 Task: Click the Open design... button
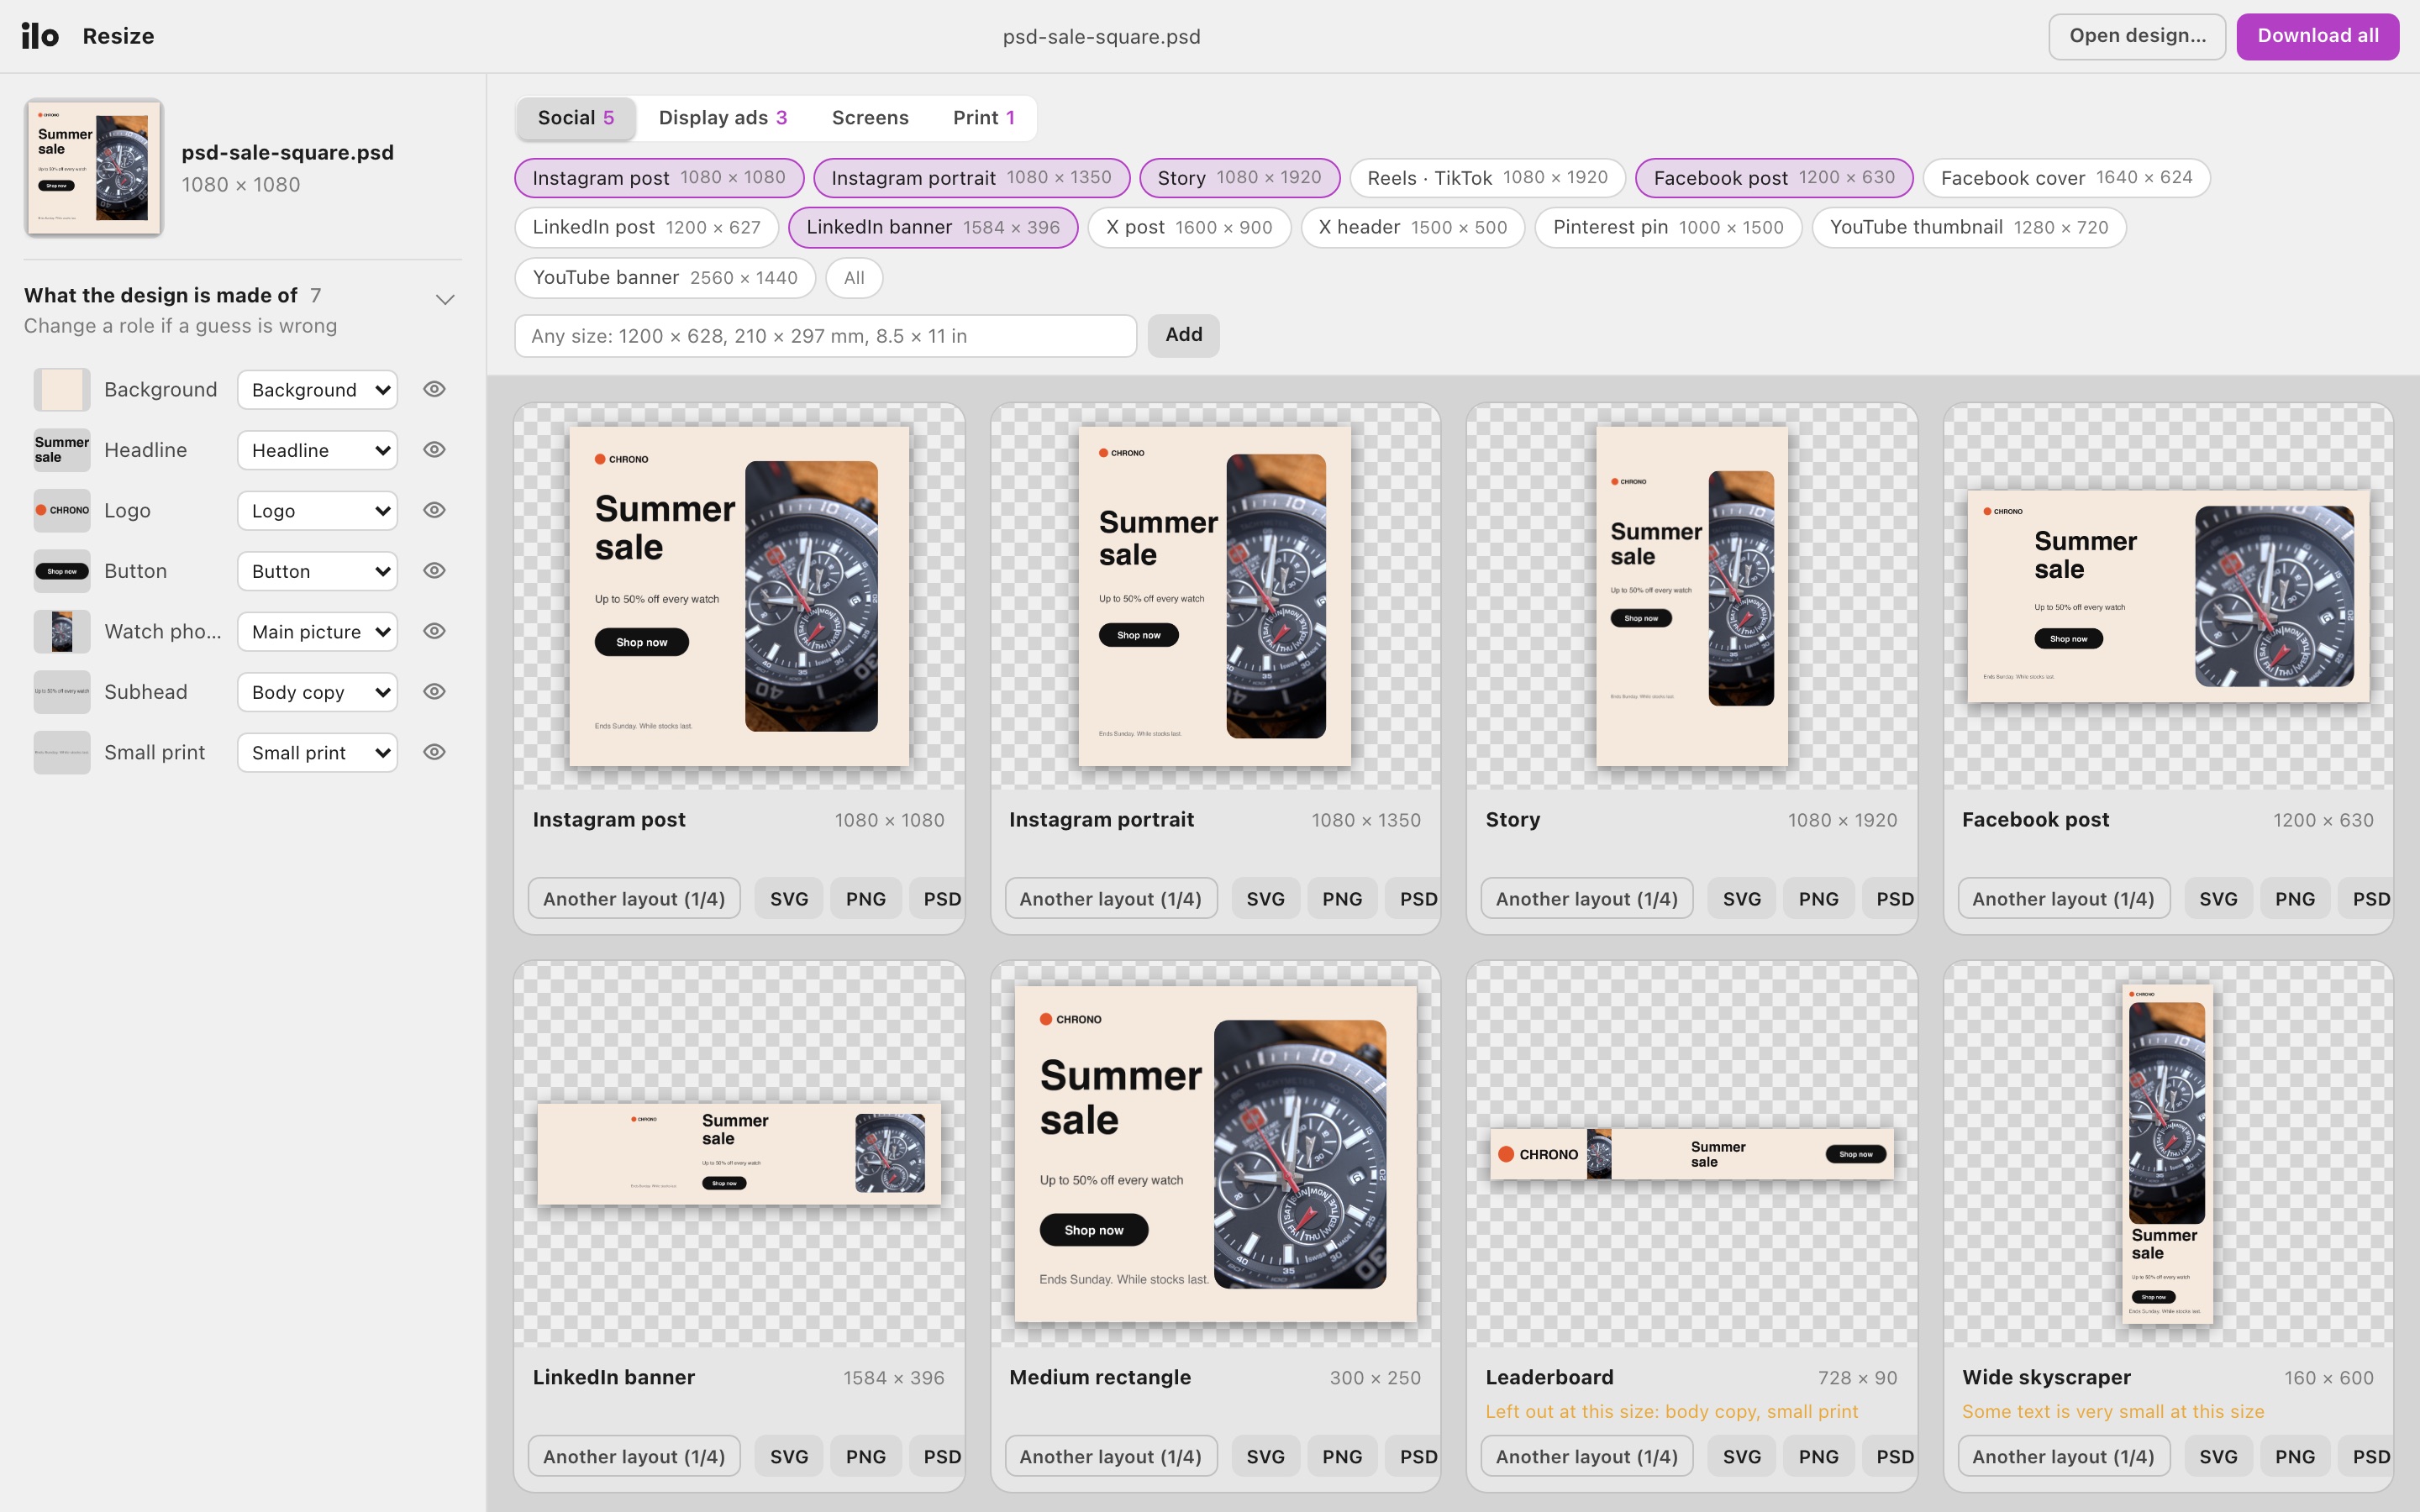click(2137, 36)
